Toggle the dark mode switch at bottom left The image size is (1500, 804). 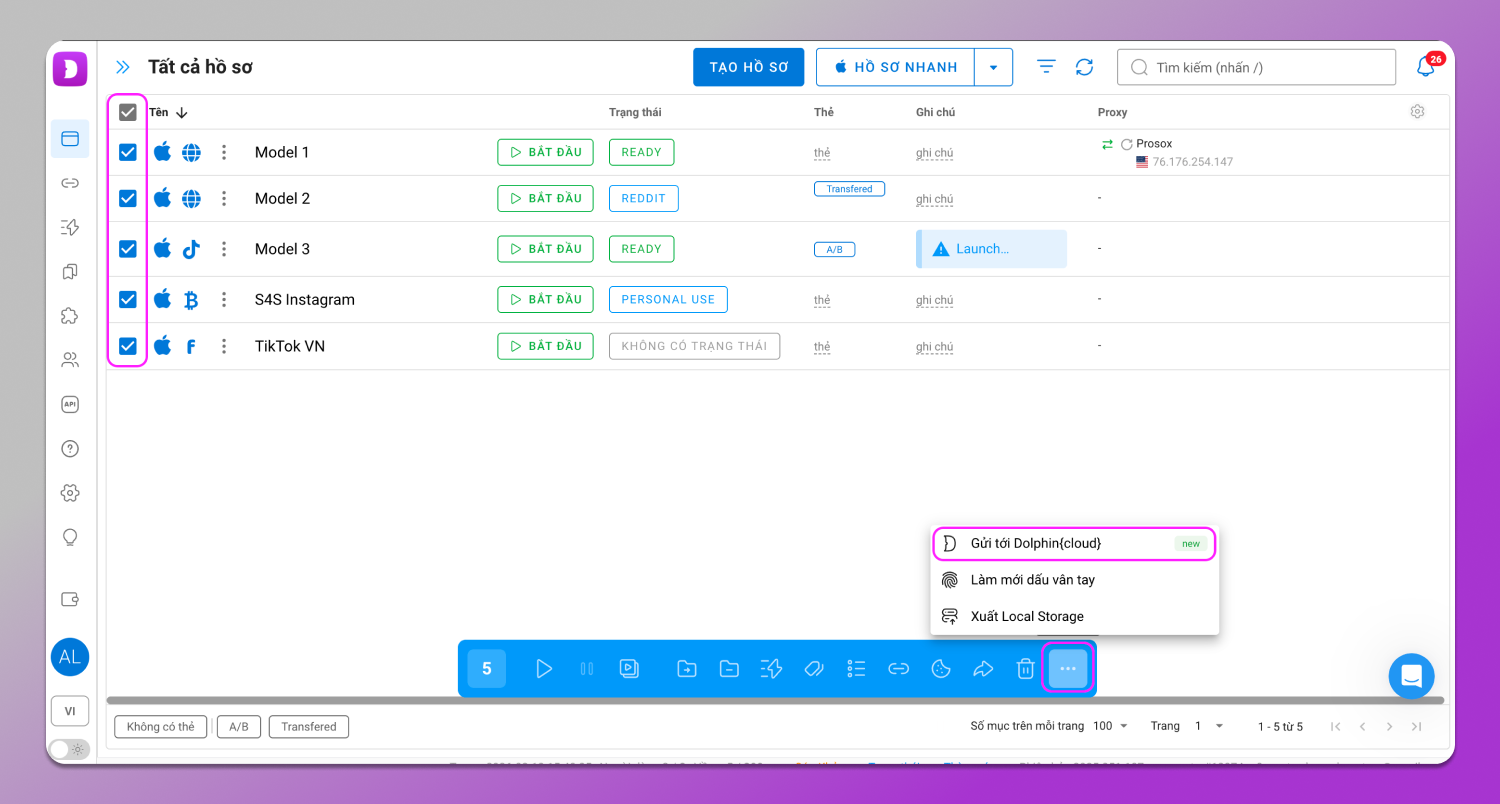(x=69, y=749)
